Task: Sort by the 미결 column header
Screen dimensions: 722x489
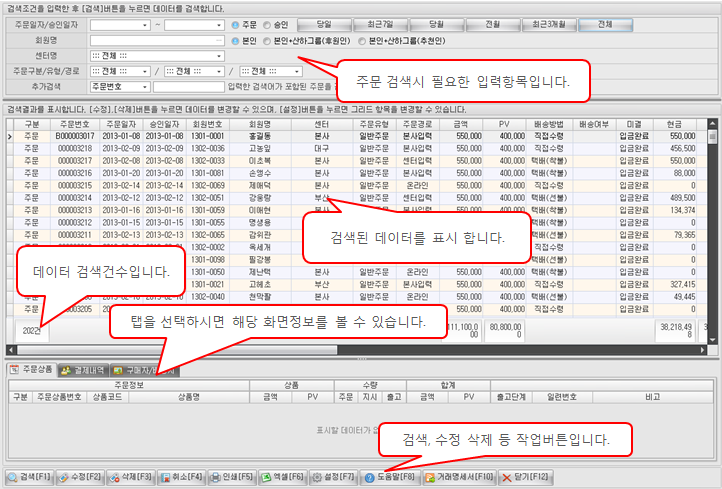Action: (x=635, y=124)
